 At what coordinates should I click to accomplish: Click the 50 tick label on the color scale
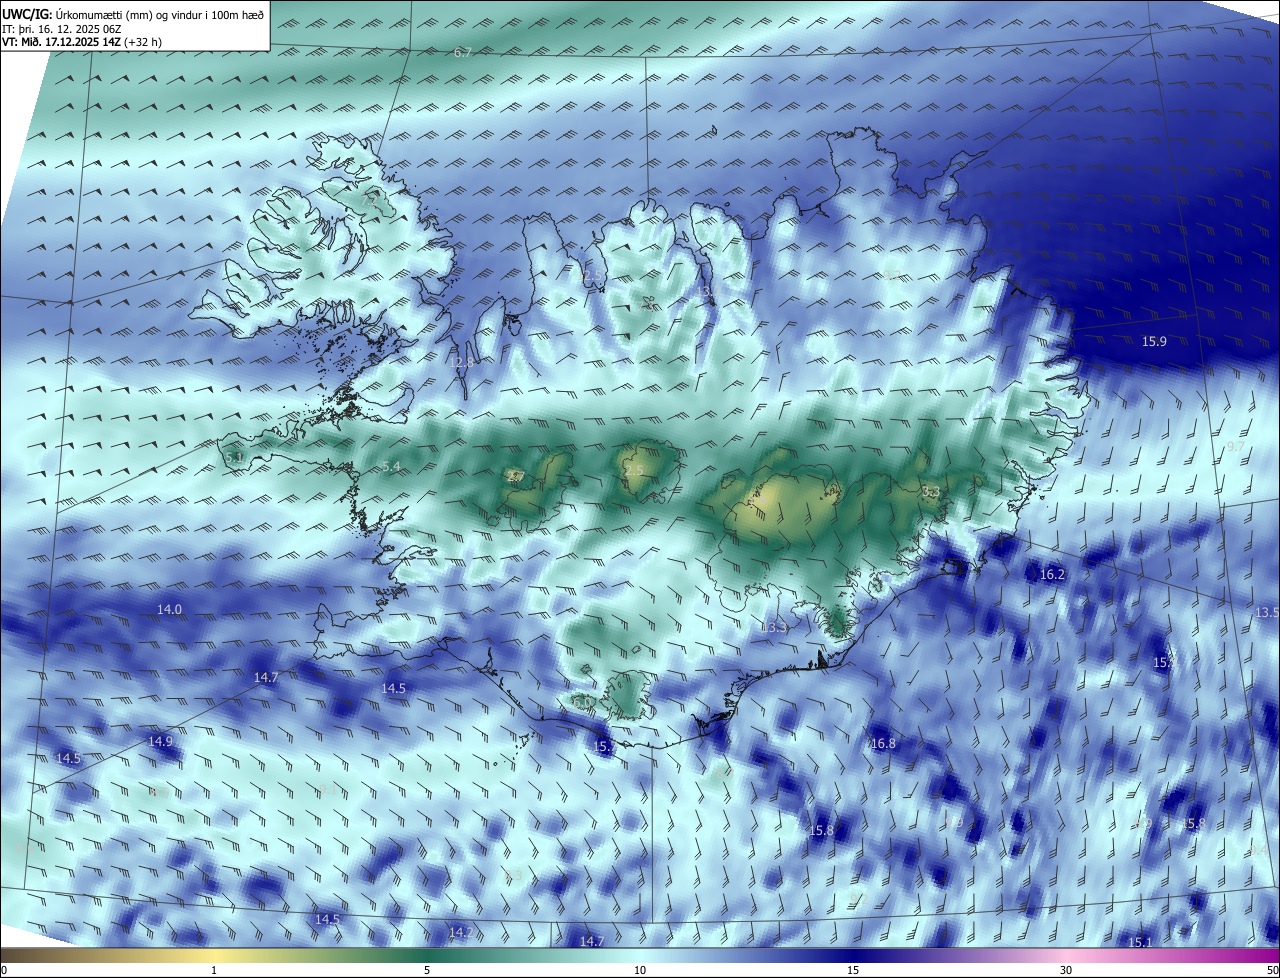pyautogui.click(x=1272, y=971)
